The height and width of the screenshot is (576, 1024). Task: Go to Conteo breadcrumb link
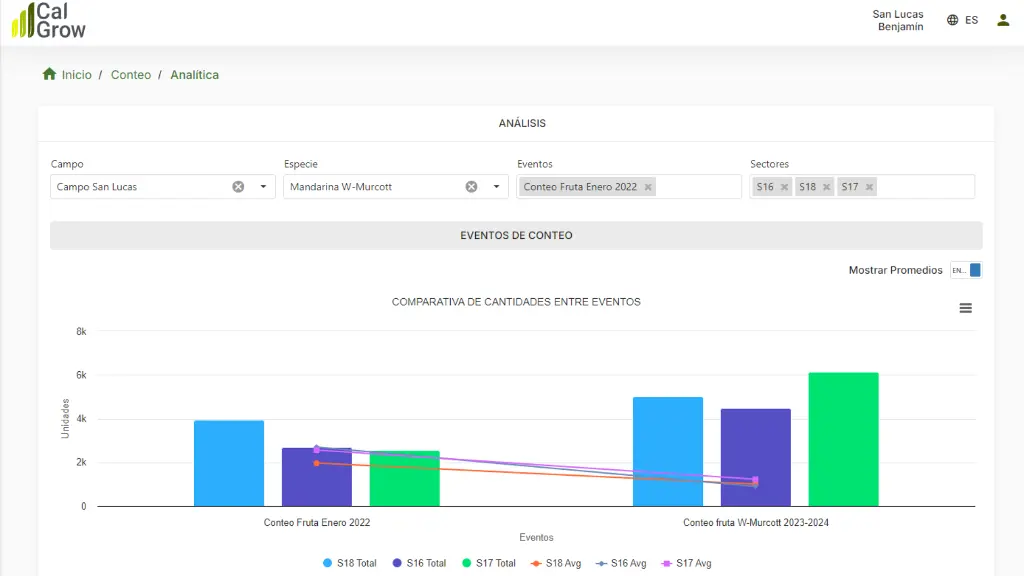pos(131,74)
